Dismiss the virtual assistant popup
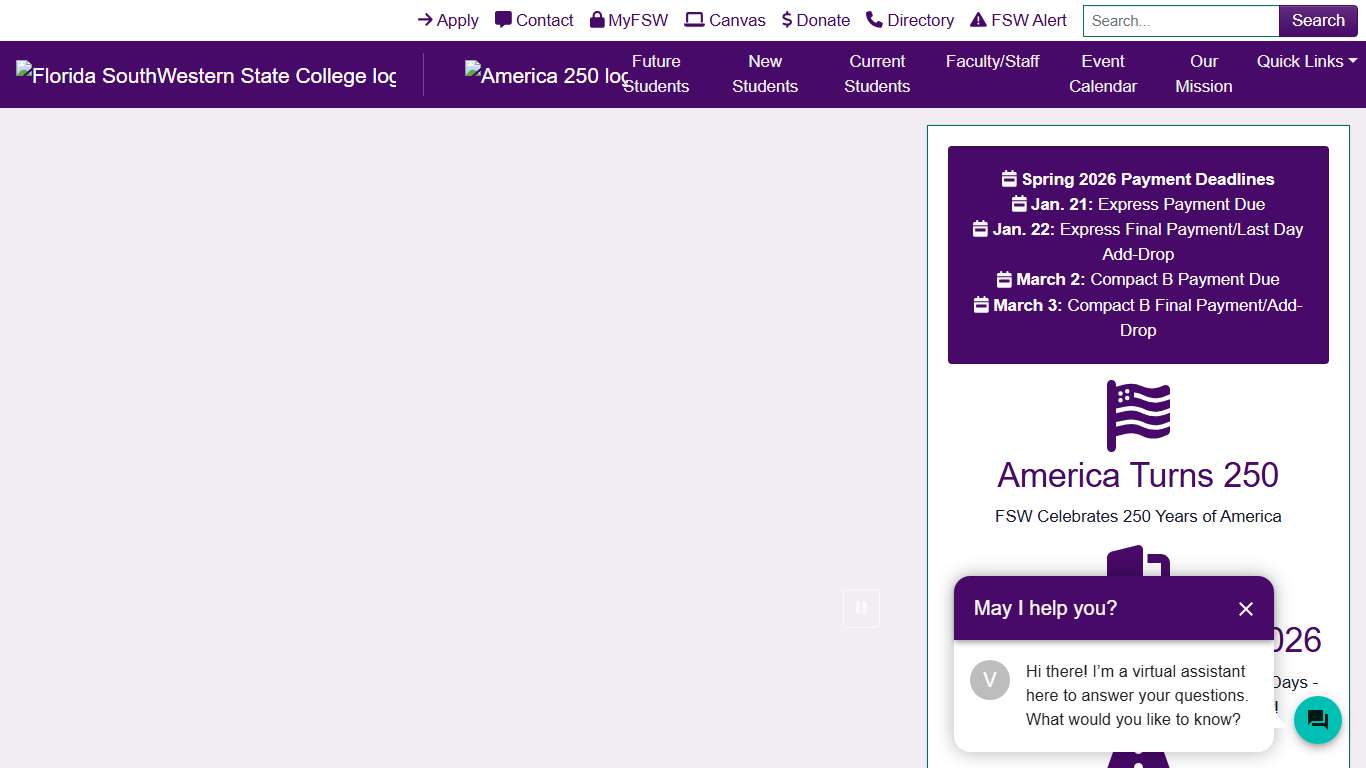This screenshot has height=768, width=1366. click(1245, 609)
